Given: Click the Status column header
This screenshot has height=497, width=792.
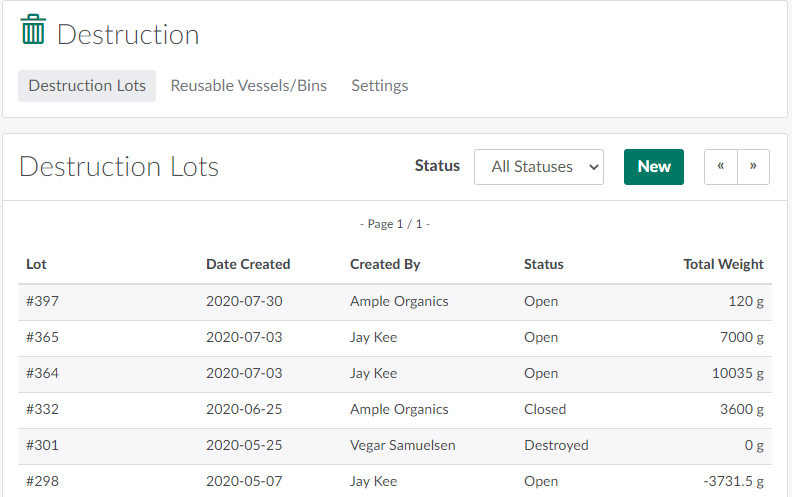Looking at the screenshot, I should tap(543, 265).
